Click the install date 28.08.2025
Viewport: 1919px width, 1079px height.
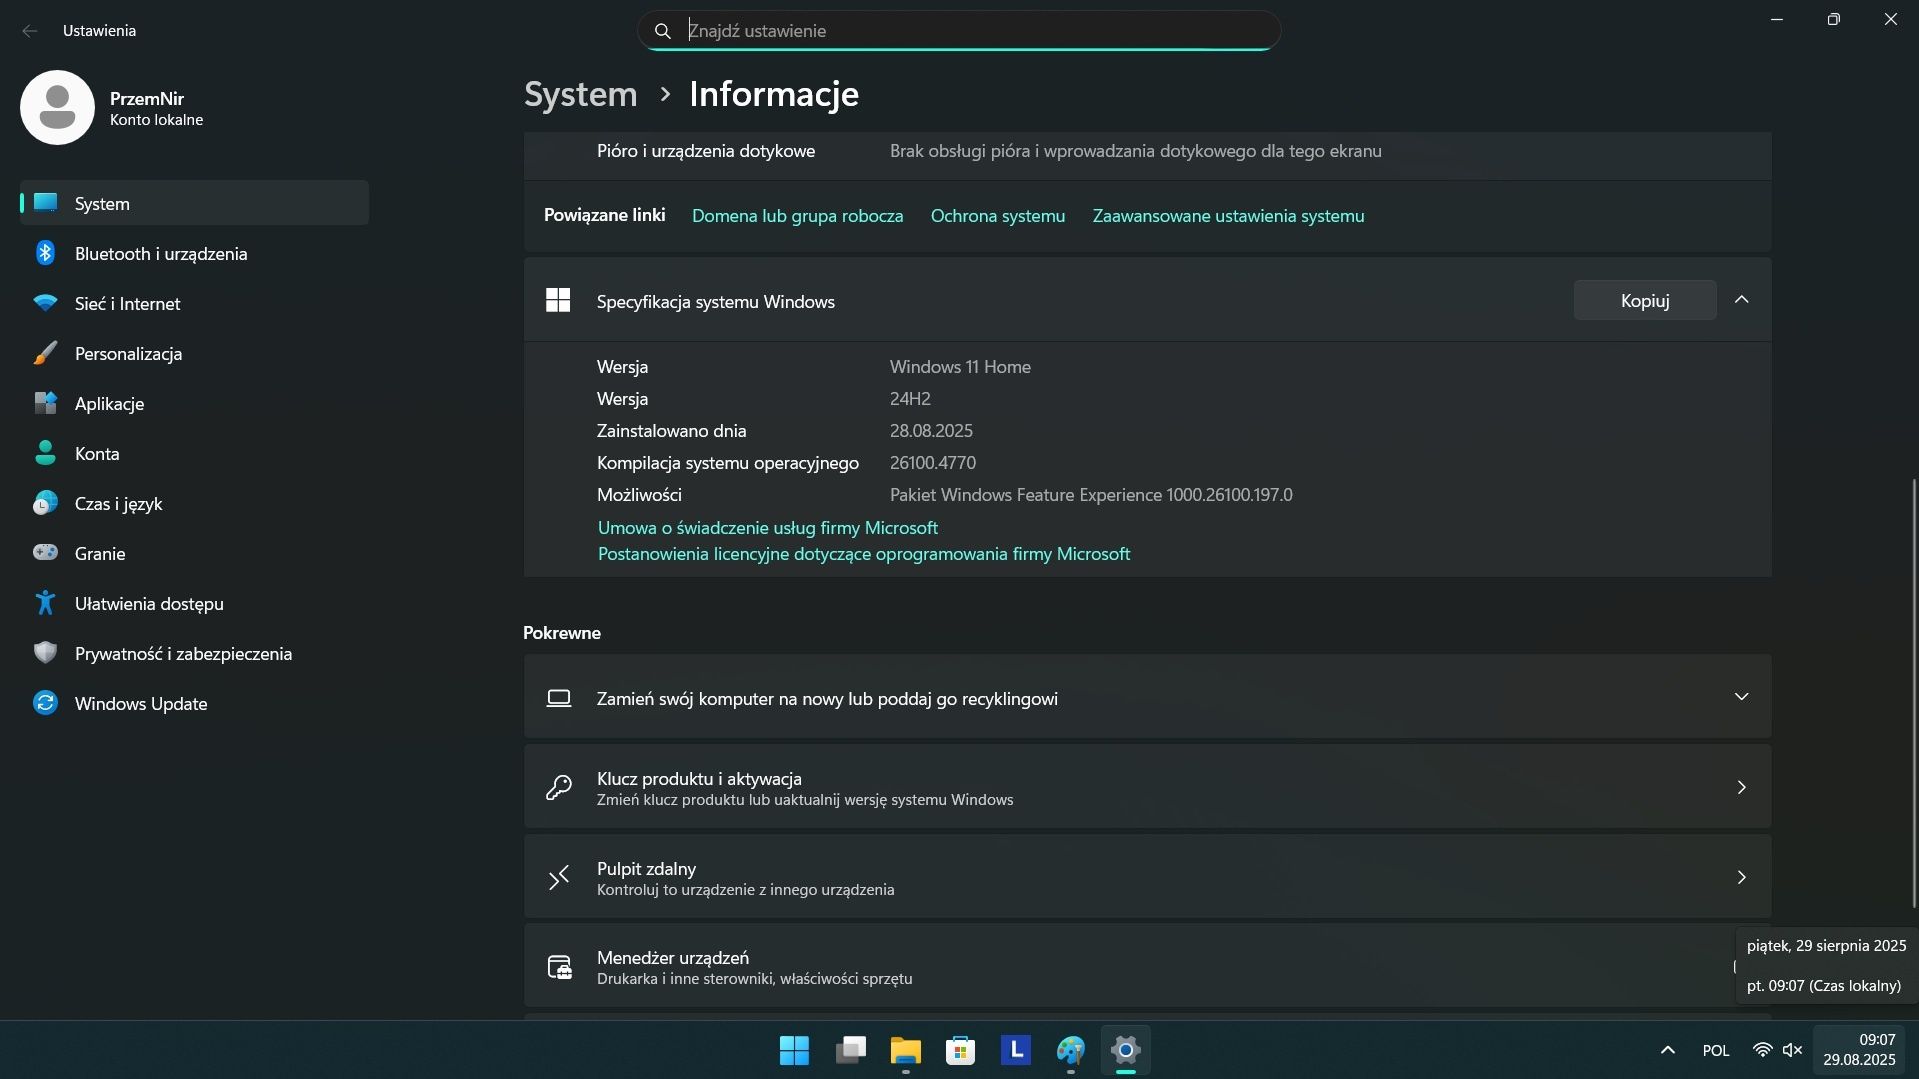(x=931, y=431)
